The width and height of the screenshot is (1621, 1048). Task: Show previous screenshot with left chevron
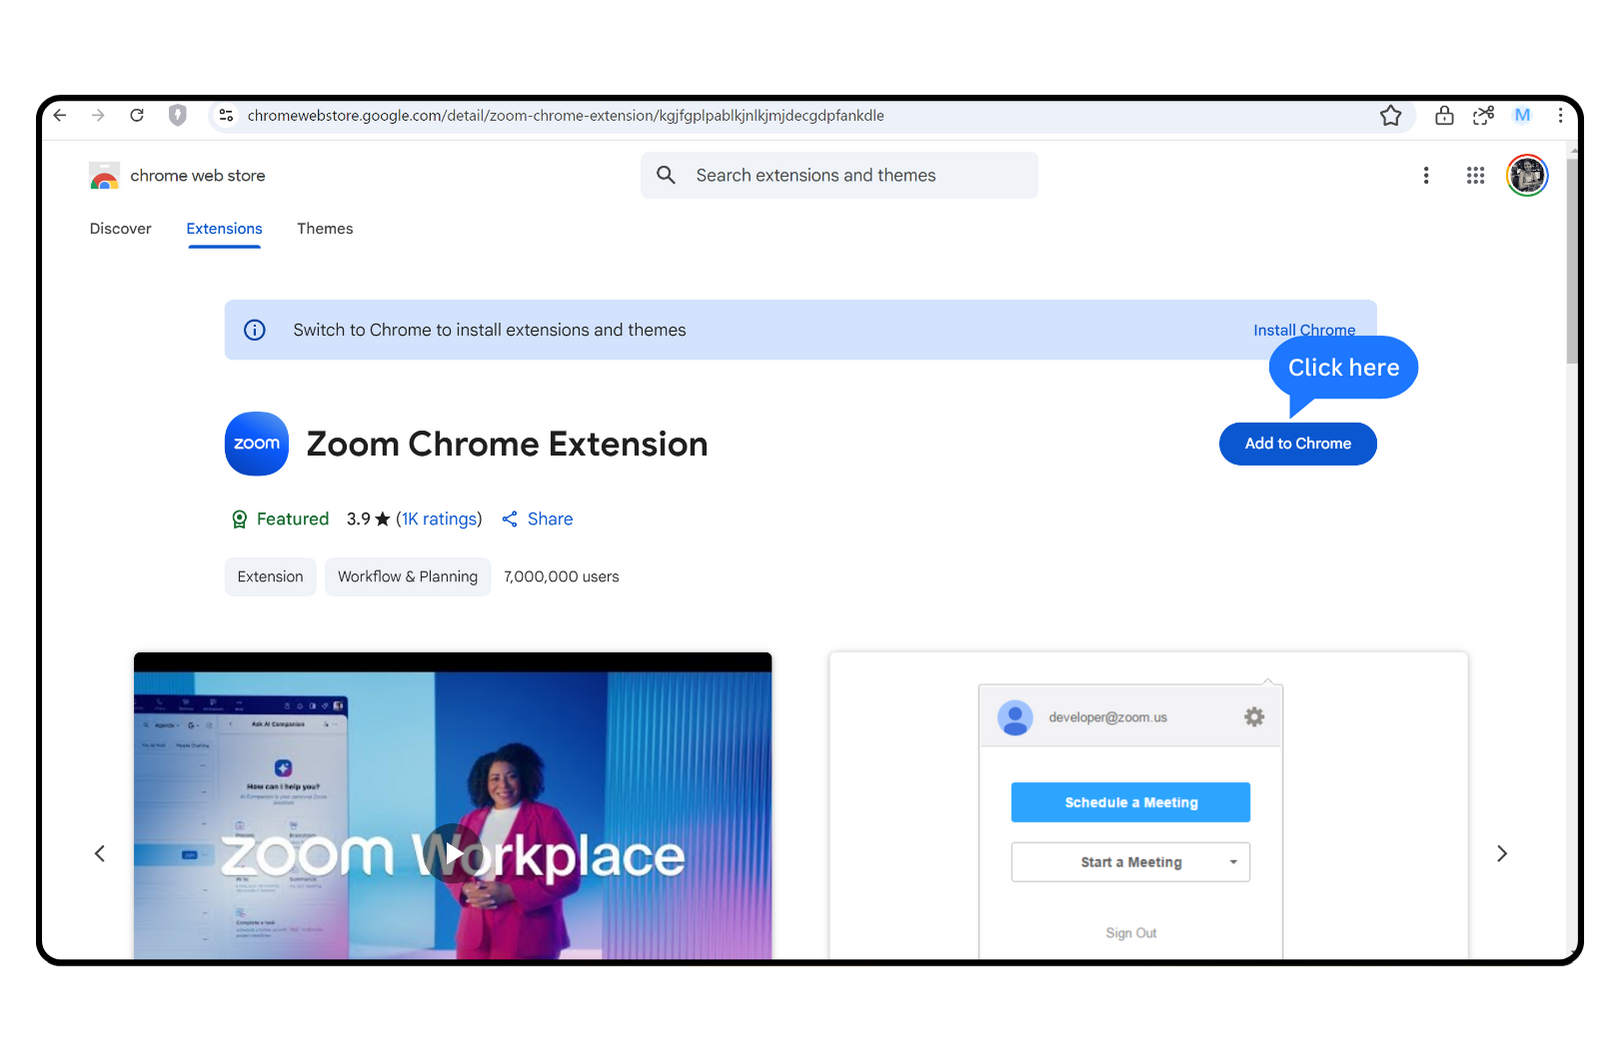pos(100,853)
